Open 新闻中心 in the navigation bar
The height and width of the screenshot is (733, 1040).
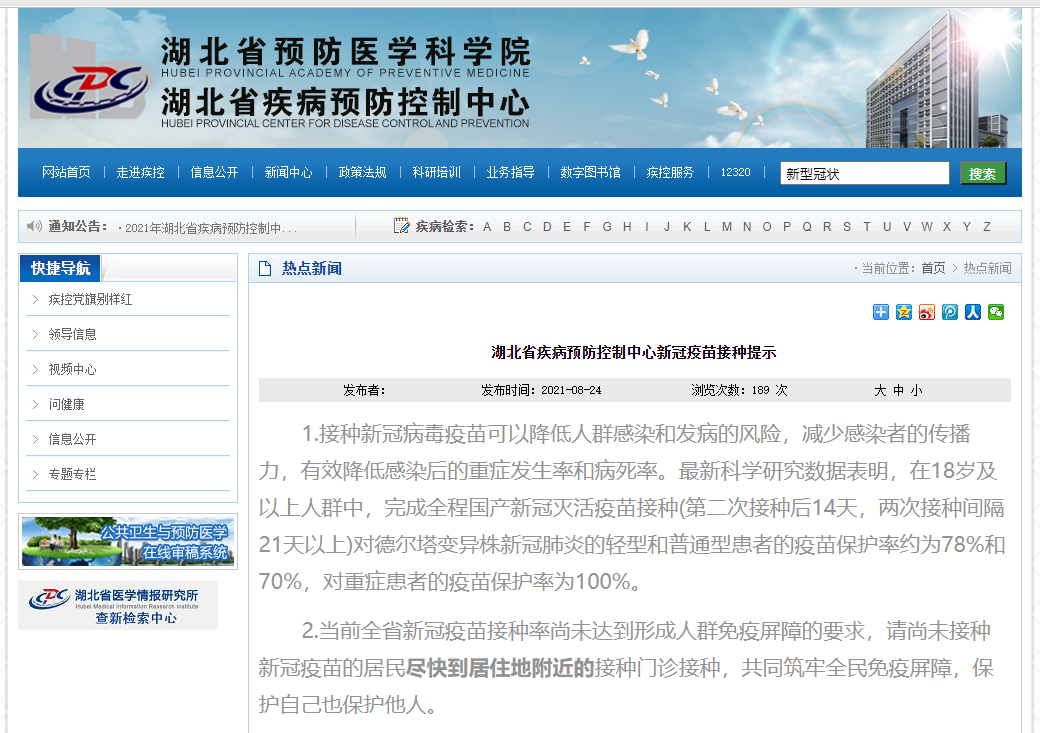[x=288, y=173]
